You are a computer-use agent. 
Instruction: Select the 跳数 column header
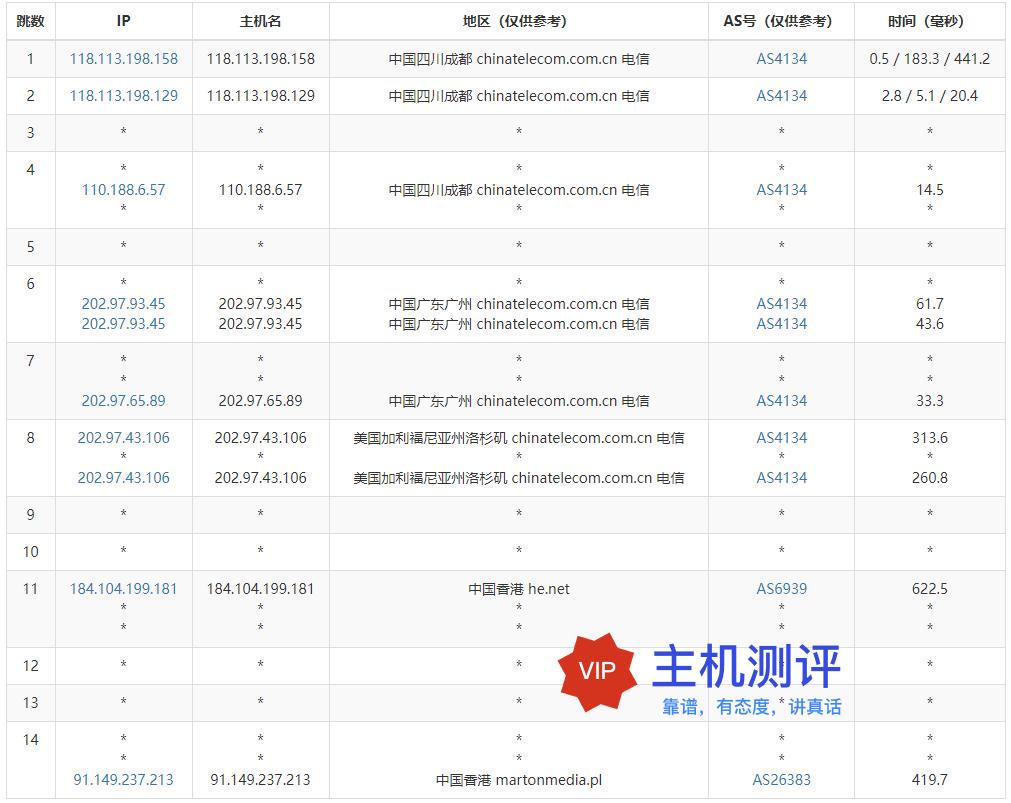coord(30,21)
